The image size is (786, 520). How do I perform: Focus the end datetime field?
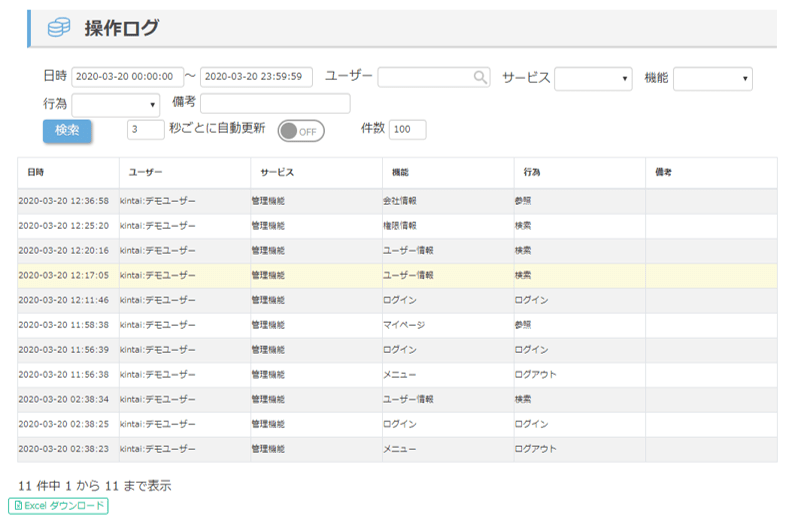(x=256, y=78)
